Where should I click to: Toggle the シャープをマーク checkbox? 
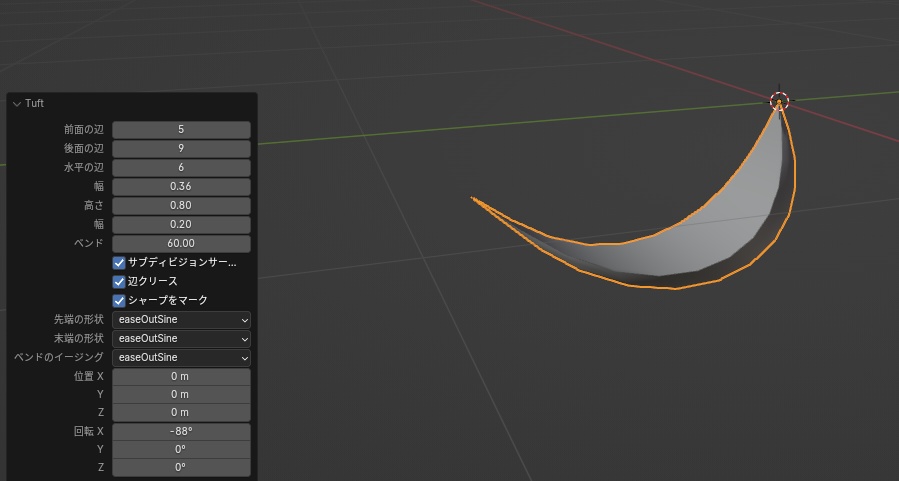119,300
